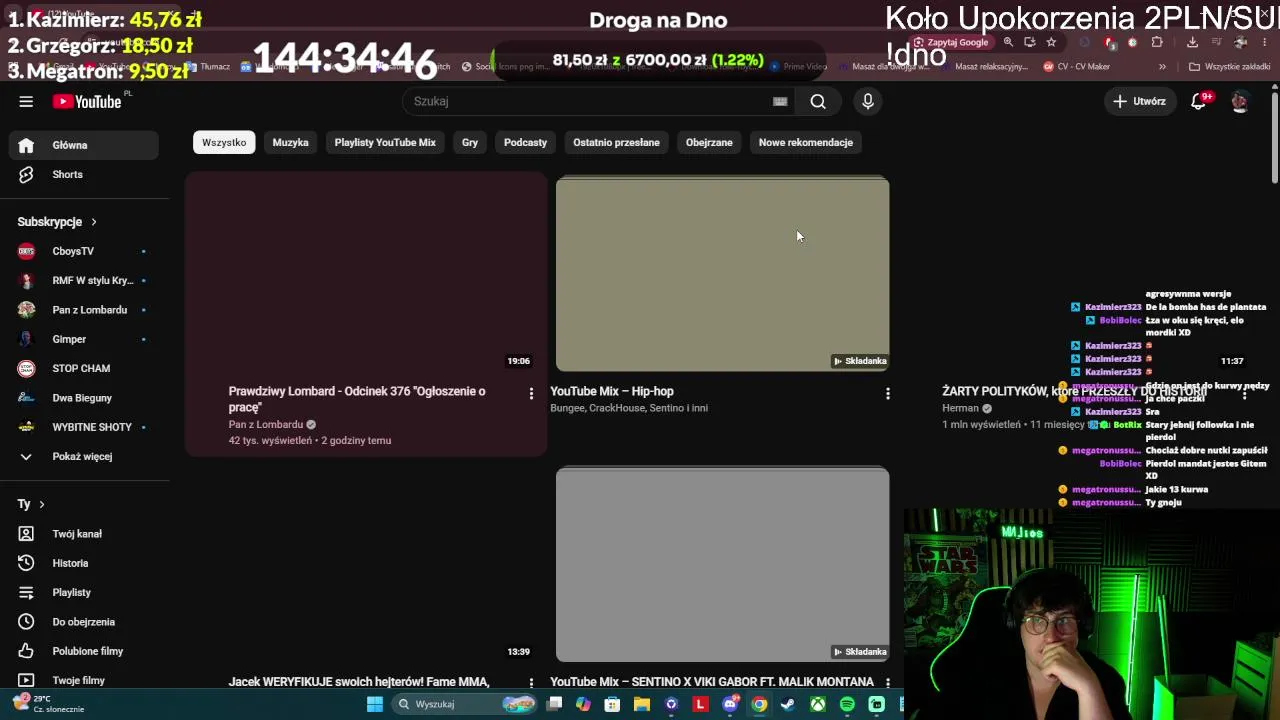Open Pan z Lombardu subscription channel
The width and height of the screenshot is (1280, 720).
pyautogui.click(x=83, y=310)
